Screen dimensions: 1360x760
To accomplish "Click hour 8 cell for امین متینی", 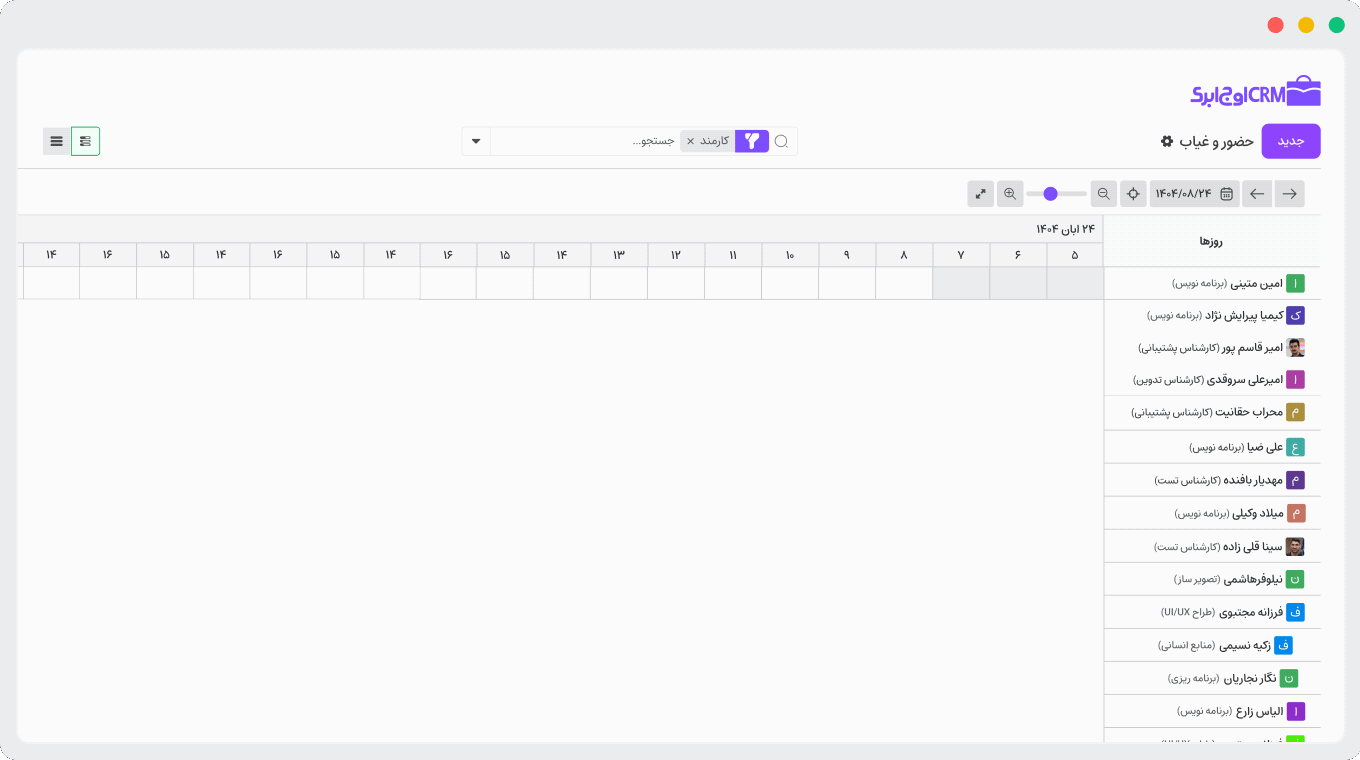I will pos(904,283).
